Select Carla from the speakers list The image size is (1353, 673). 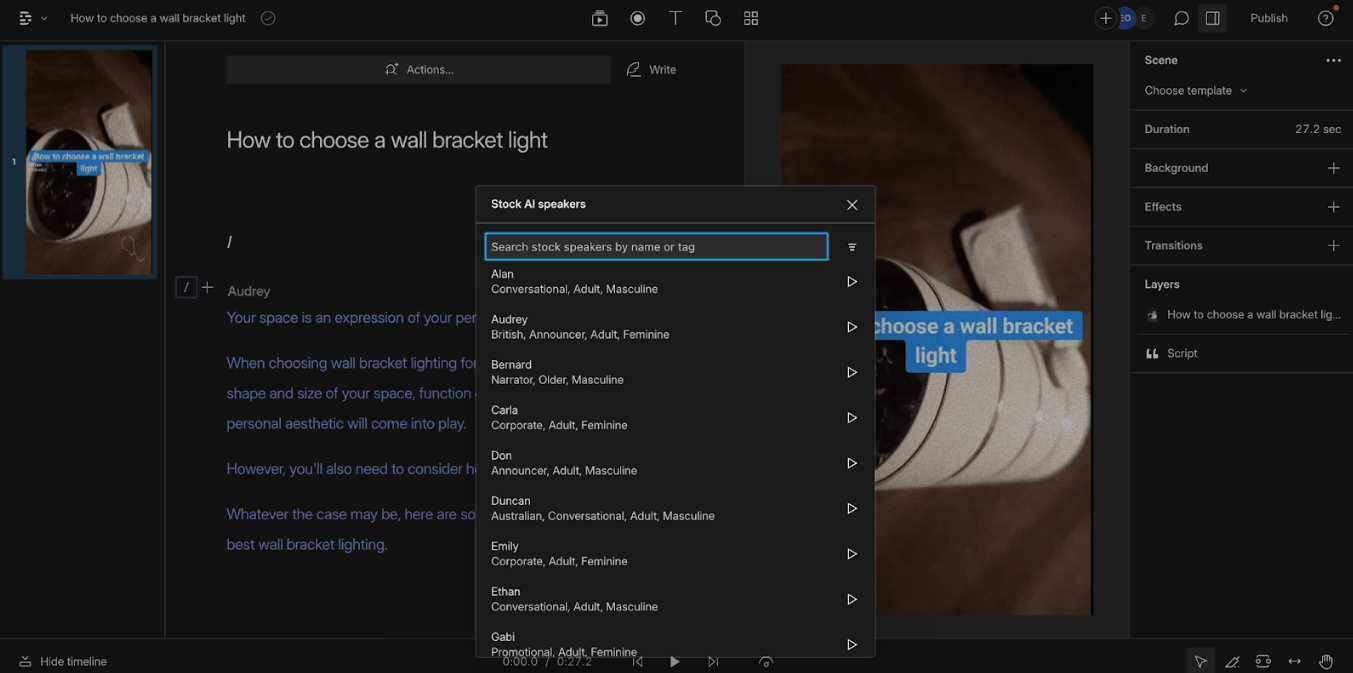coord(559,417)
